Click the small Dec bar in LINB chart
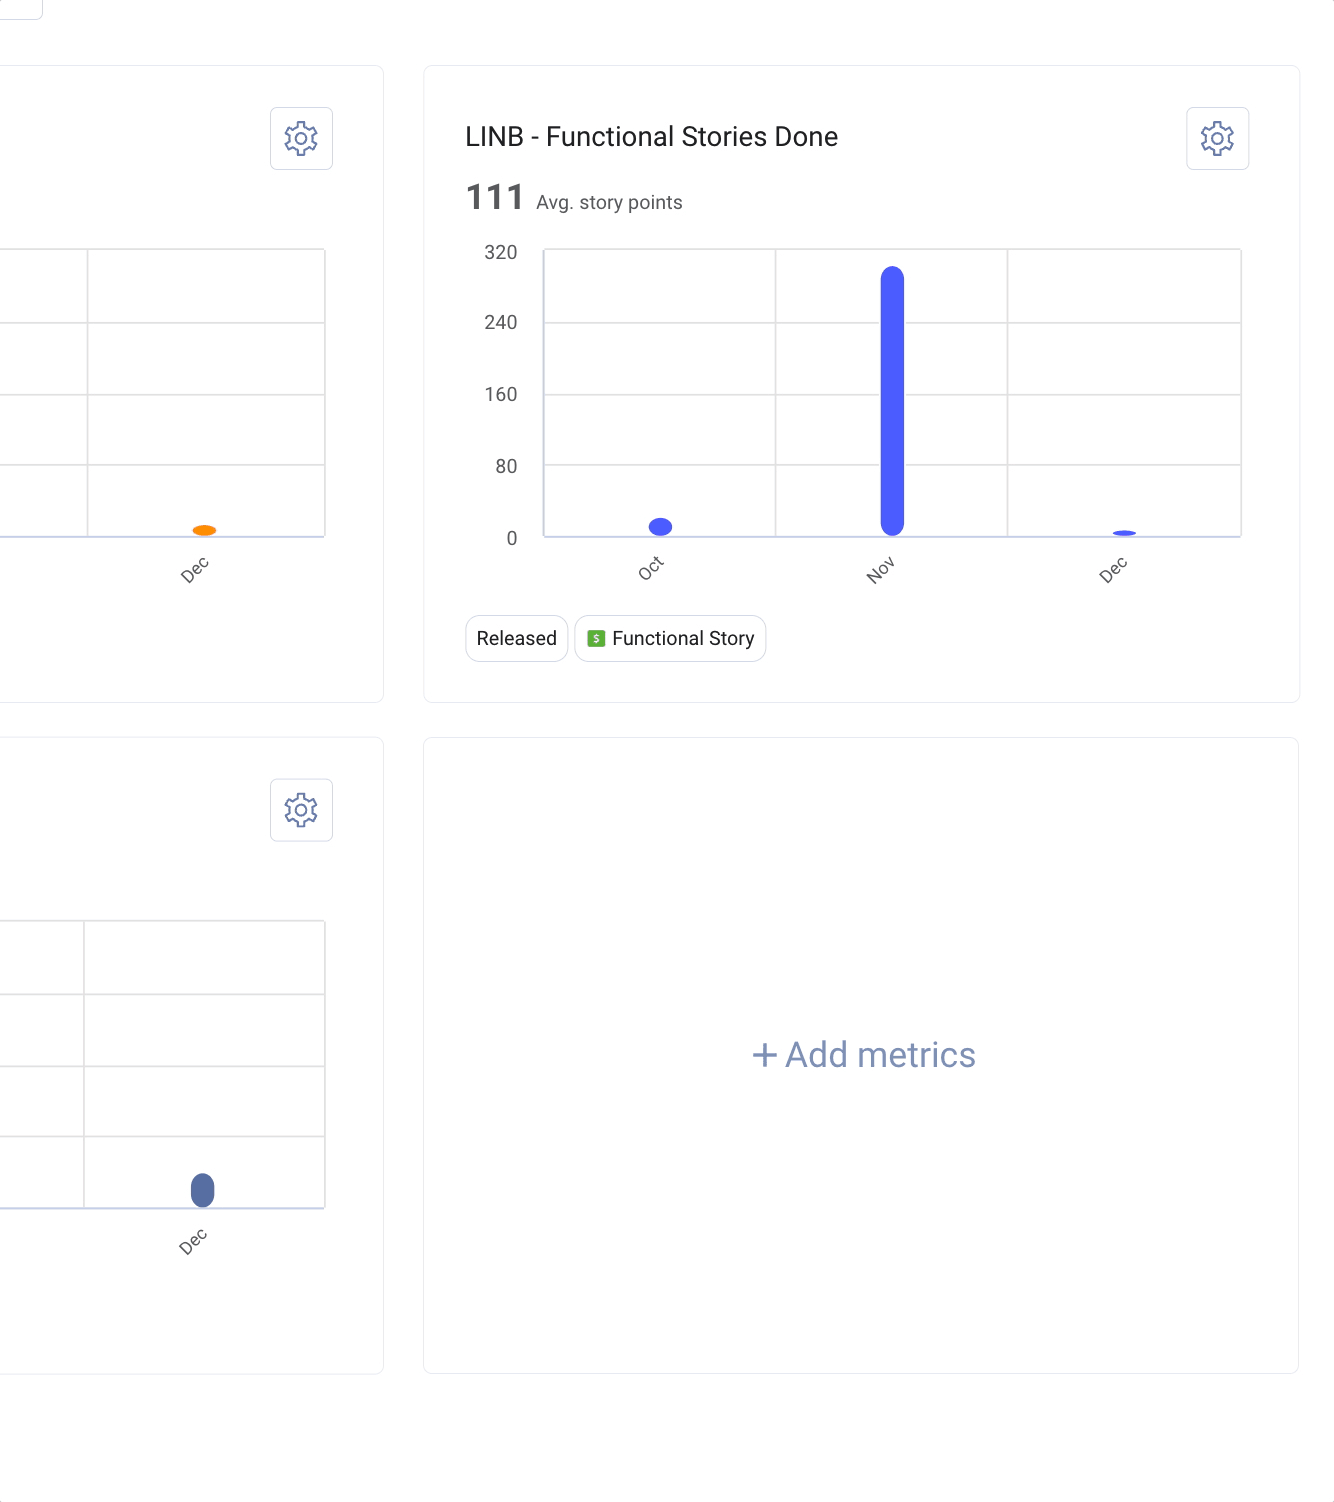 tap(1124, 533)
